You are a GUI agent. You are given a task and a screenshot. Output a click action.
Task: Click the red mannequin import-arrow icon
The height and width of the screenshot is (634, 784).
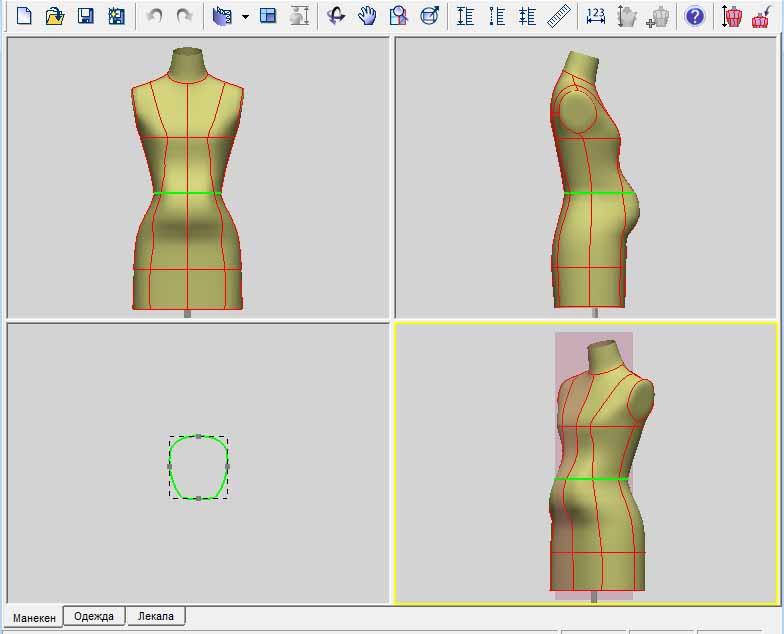762,16
